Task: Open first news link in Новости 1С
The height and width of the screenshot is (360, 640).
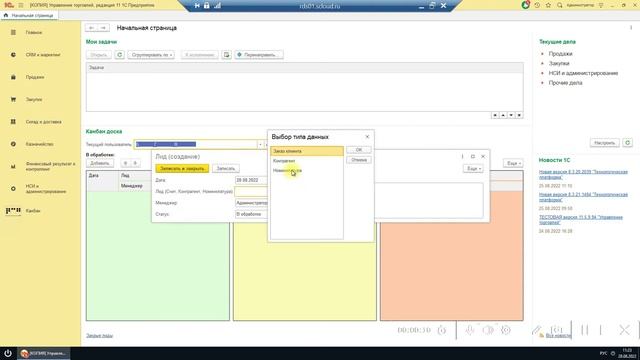Action: tap(583, 174)
